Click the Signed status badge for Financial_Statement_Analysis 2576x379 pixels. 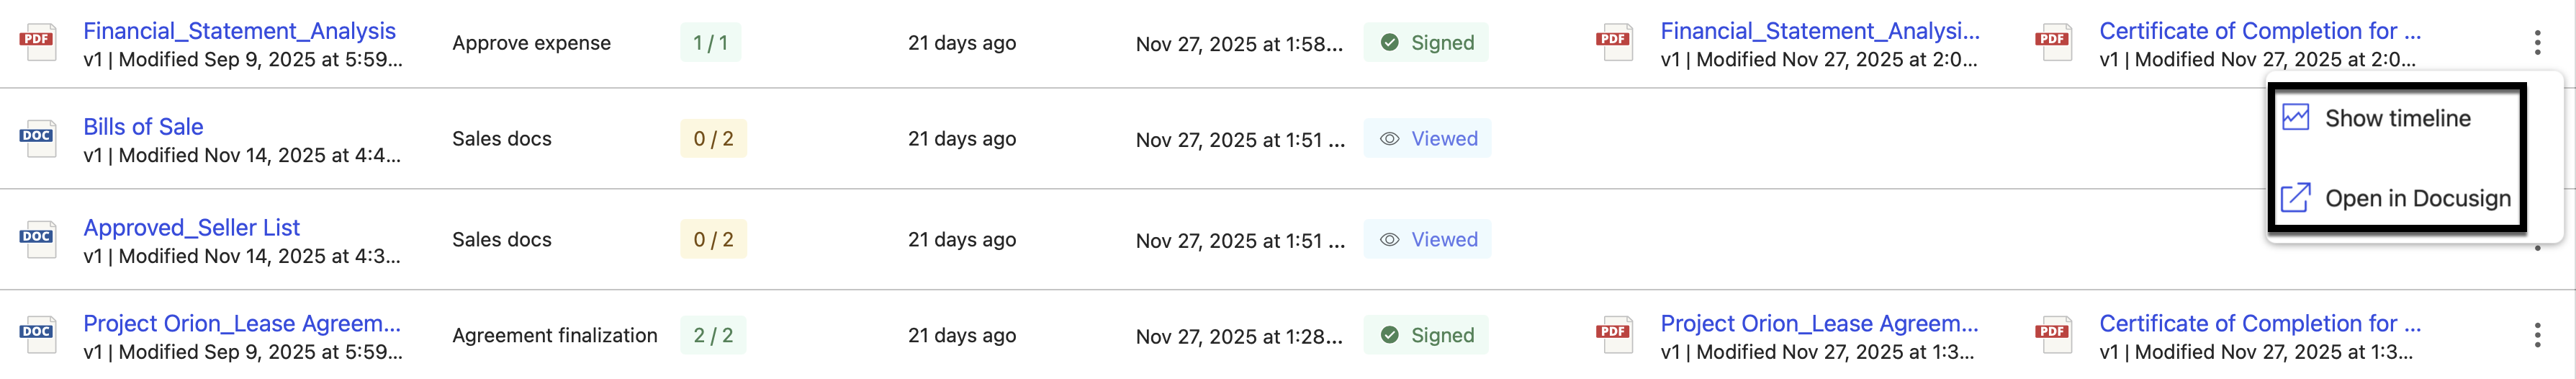1426,43
